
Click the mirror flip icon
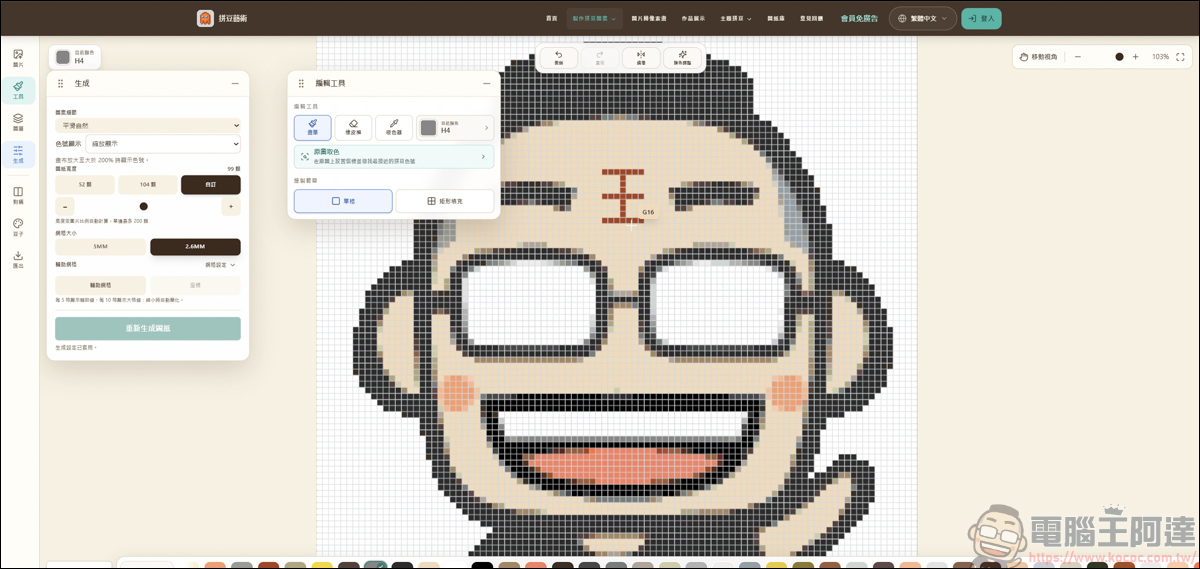[641, 58]
